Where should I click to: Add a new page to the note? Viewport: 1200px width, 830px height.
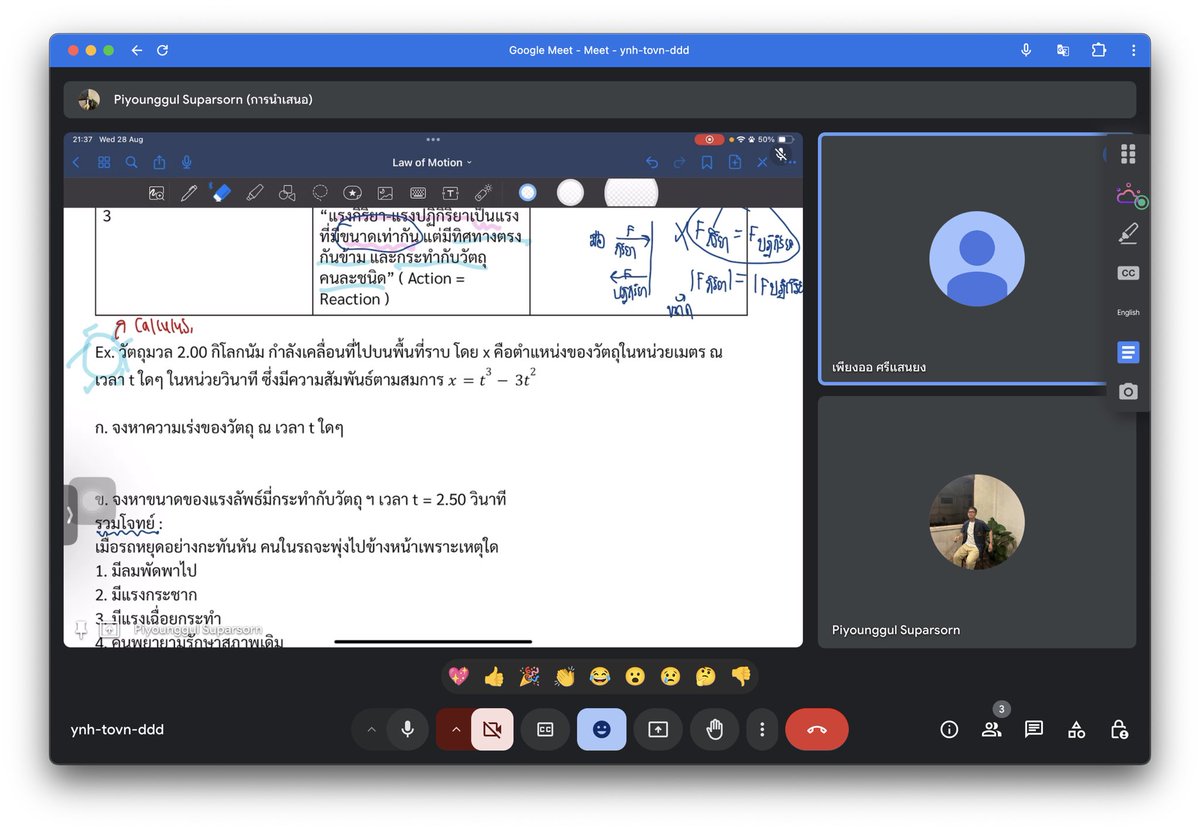735,162
